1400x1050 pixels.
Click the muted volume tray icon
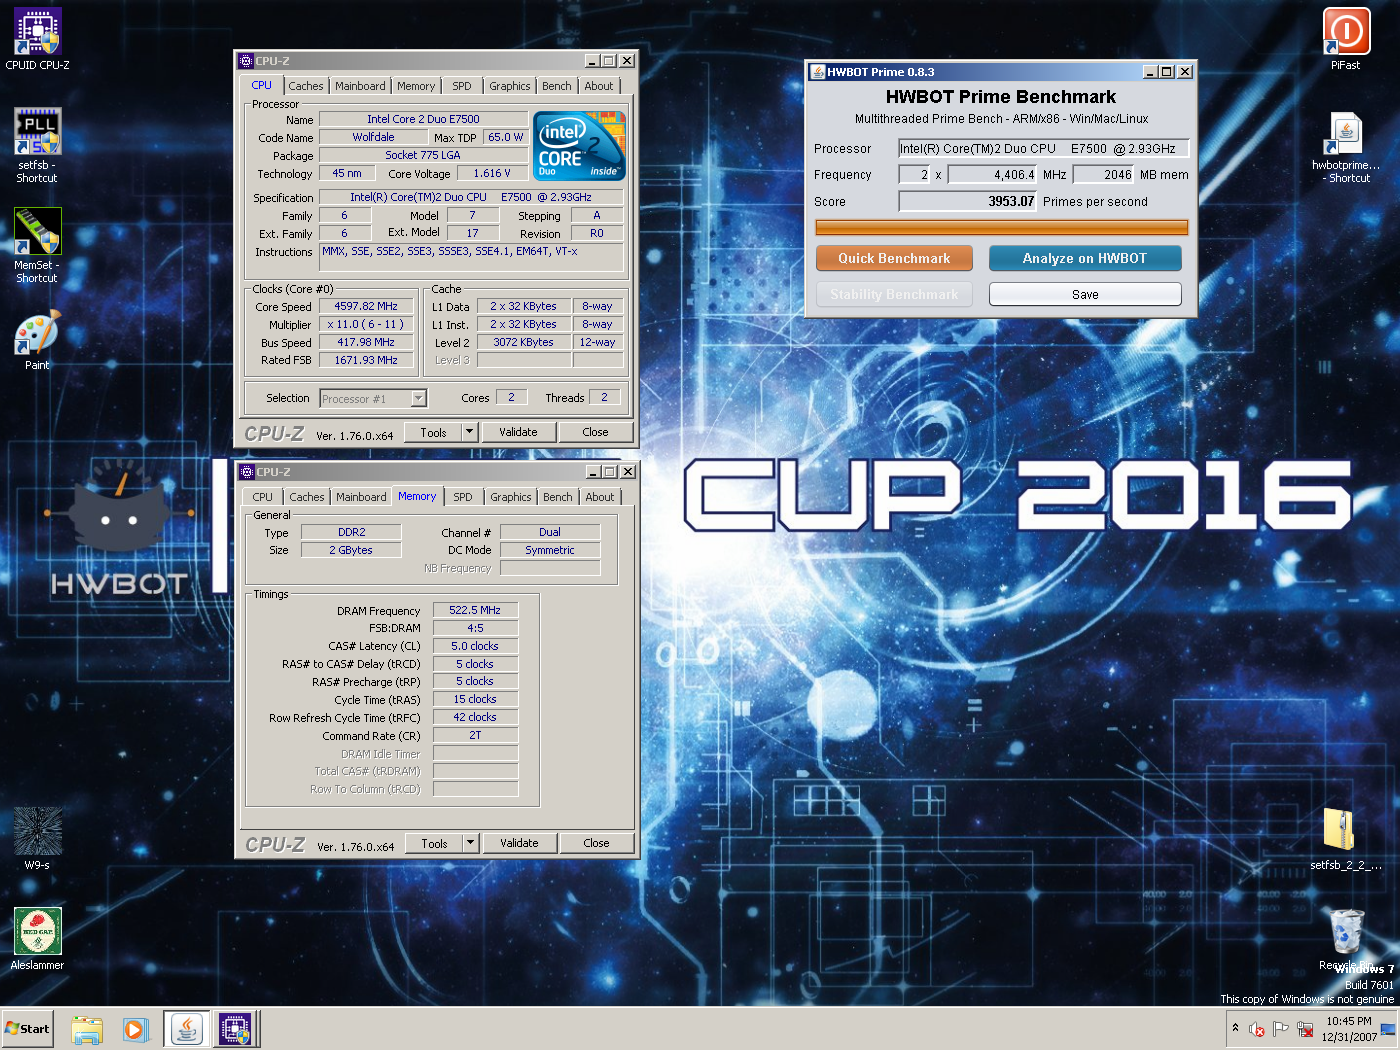[1257, 1029]
